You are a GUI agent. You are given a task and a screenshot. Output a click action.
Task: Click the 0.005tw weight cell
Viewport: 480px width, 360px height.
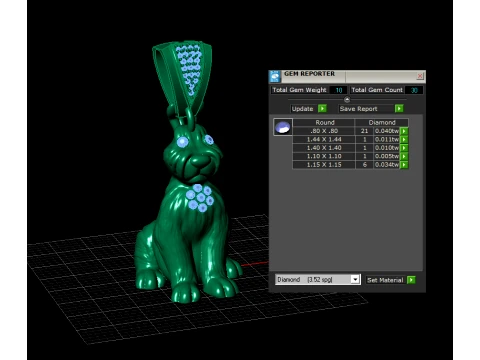(x=387, y=156)
